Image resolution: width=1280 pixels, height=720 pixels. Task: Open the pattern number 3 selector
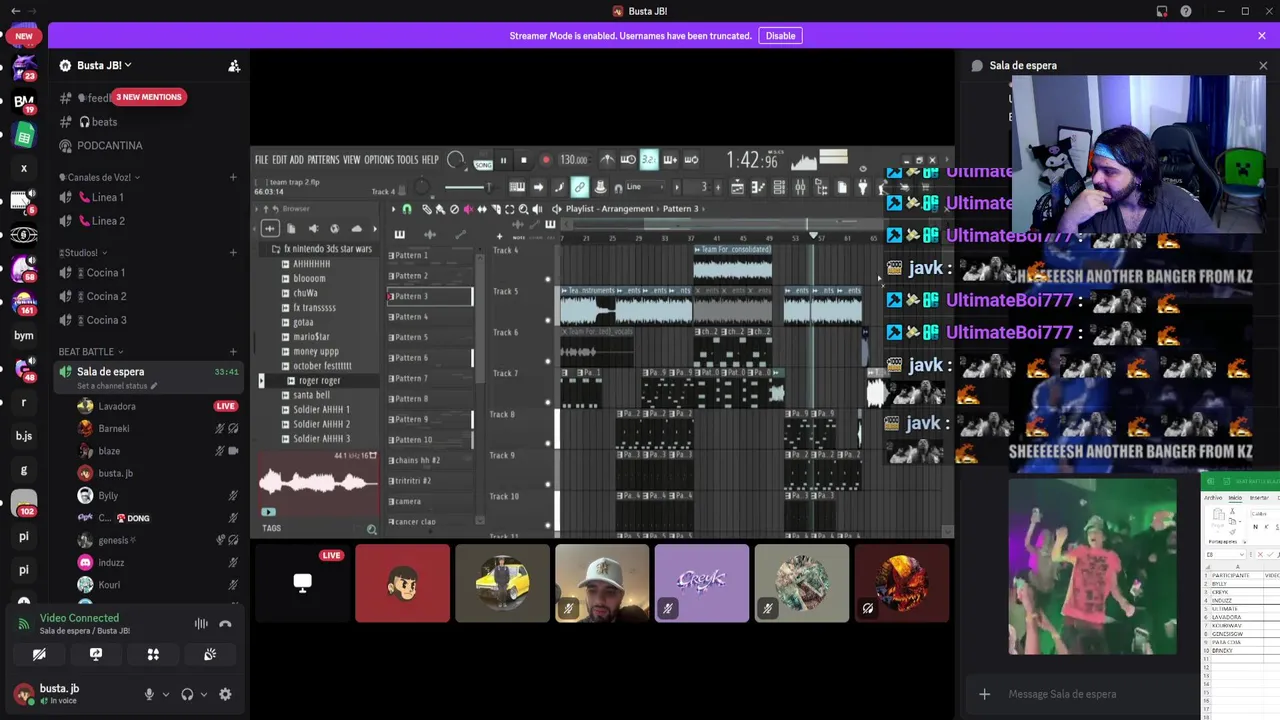pos(703,187)
